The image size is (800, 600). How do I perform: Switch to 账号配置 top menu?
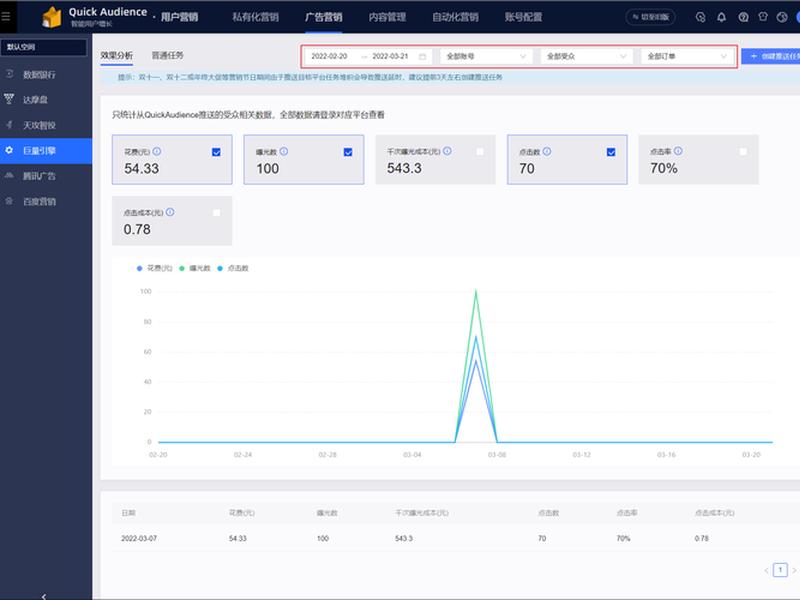tap(523, 17)
